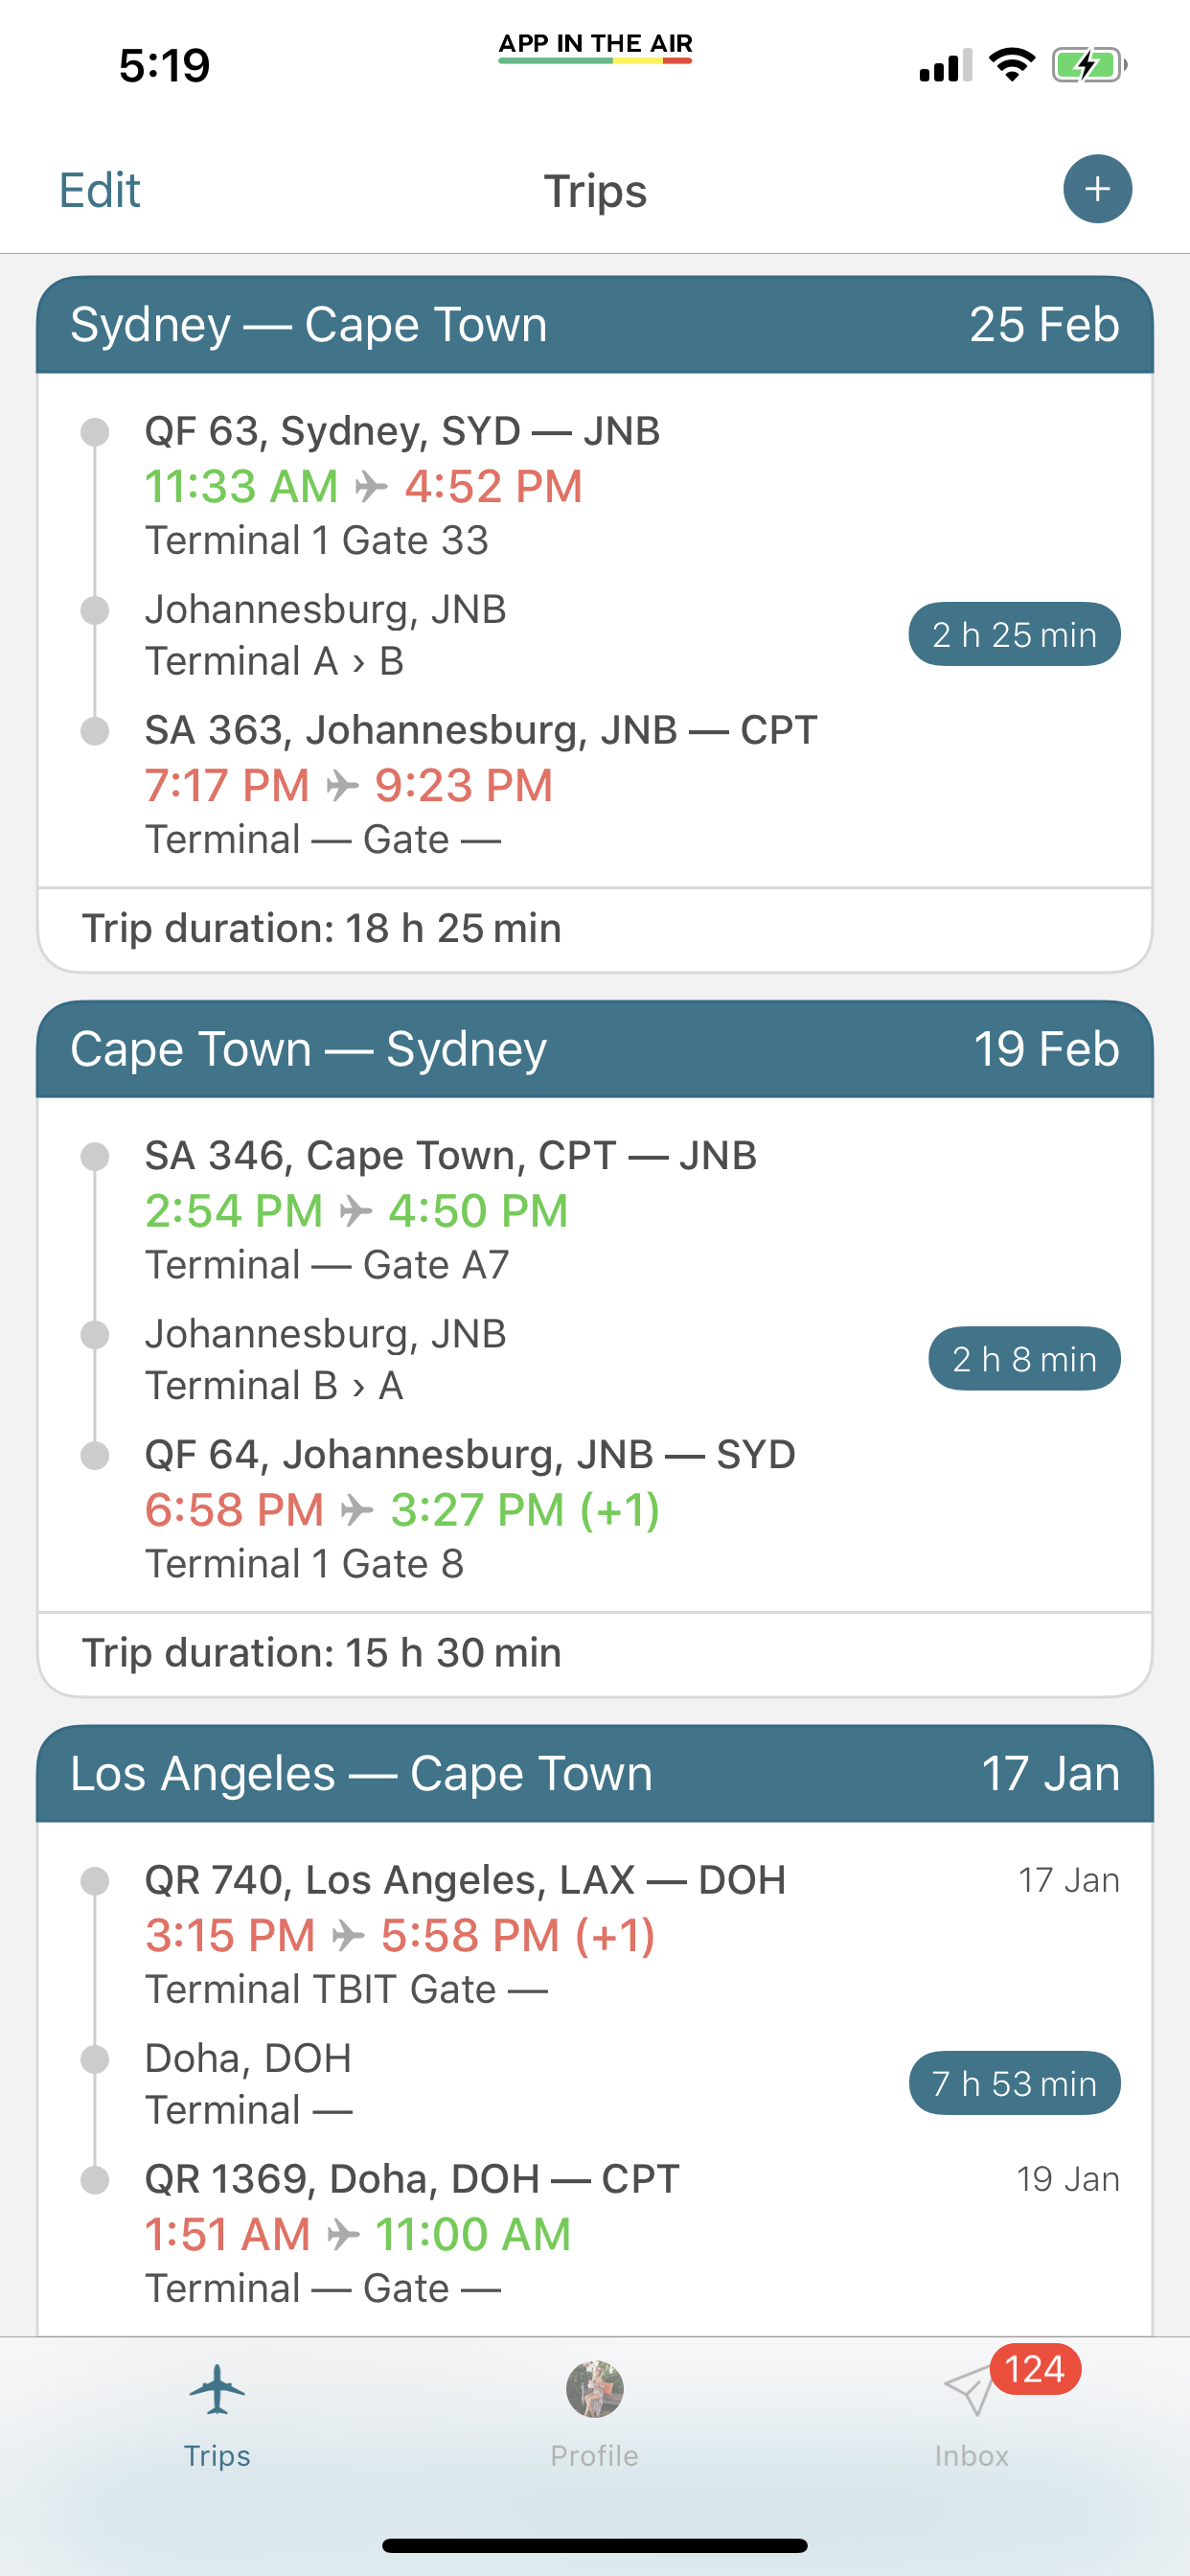The image size is (1190, 2576).
Task: Tap the 7 h 53 min layover badge
Action: tap(1014, 2083)
